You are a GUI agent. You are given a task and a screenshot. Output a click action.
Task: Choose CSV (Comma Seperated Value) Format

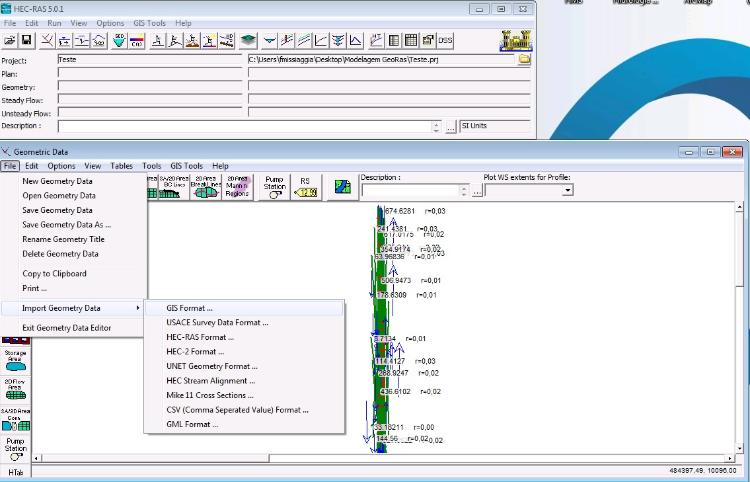tap(244, 410)
